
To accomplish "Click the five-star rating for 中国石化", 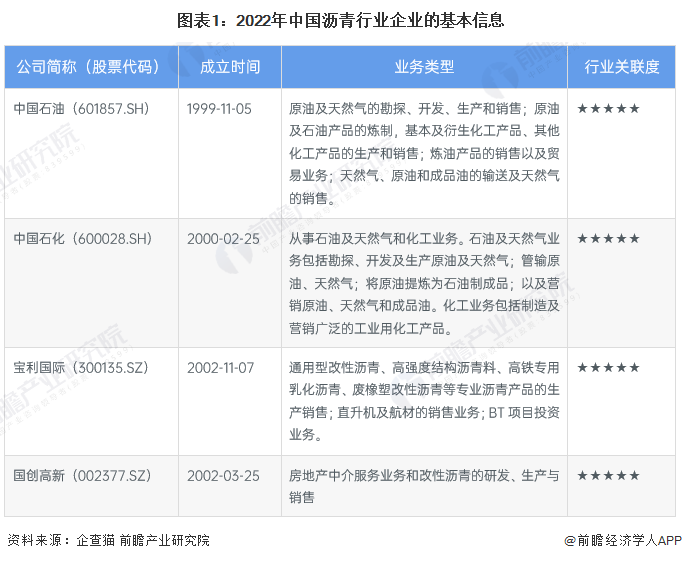I will coord(608,239).
